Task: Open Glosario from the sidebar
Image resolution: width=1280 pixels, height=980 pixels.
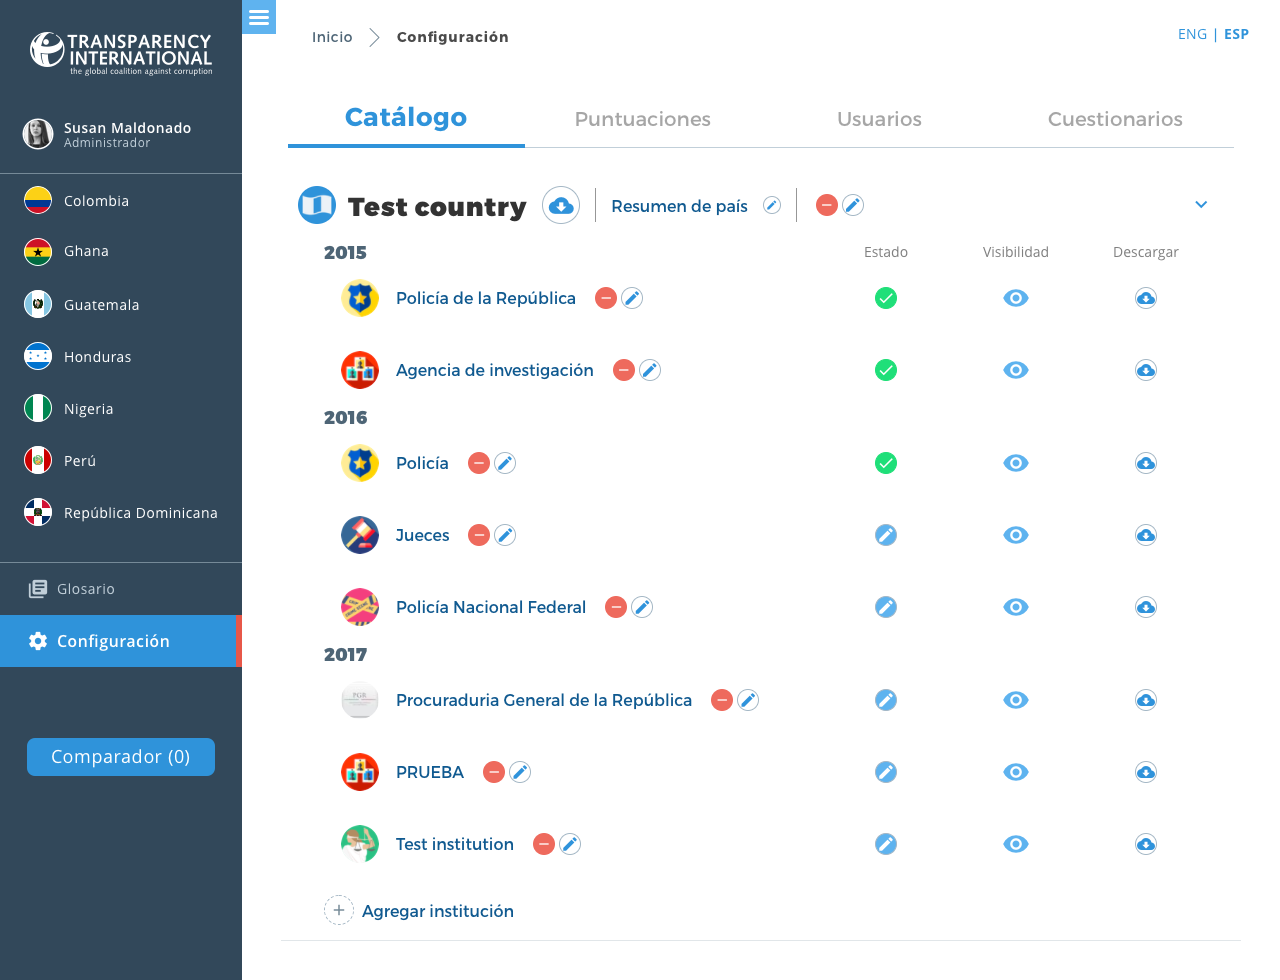Action: [x=85, y=589]
